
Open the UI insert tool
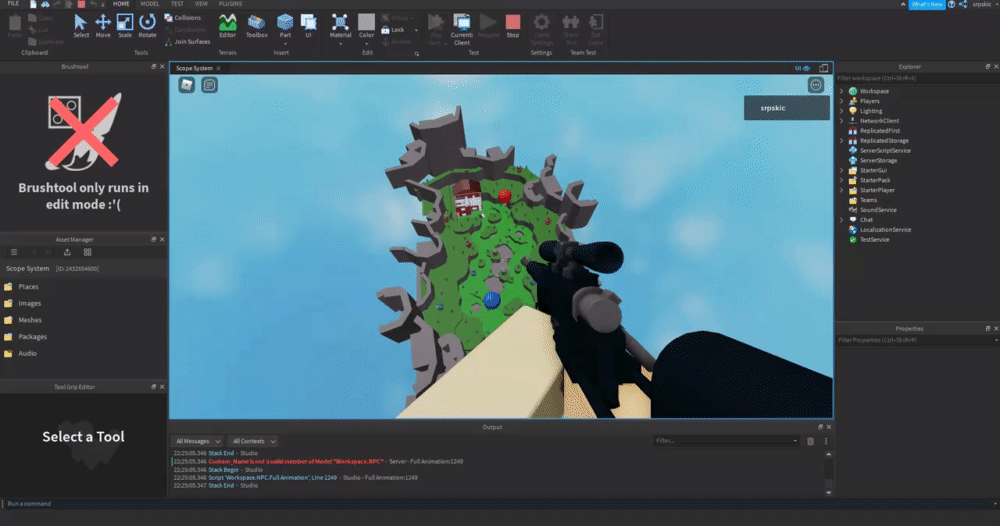pyautogui.click(x=309, y=26)
